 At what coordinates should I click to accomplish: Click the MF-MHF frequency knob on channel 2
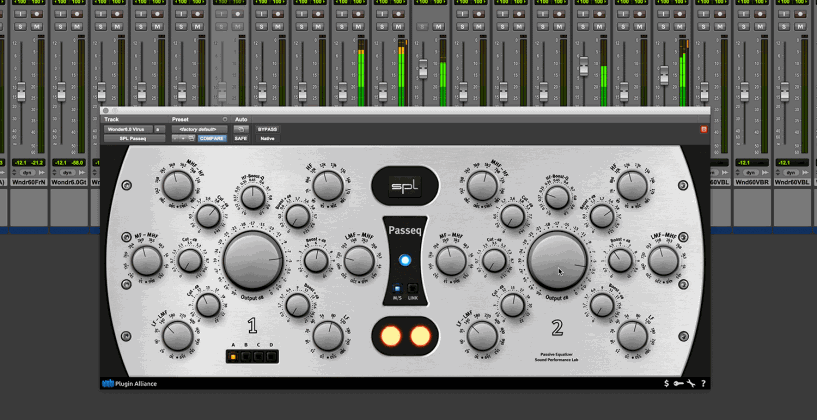coord(451,261)
